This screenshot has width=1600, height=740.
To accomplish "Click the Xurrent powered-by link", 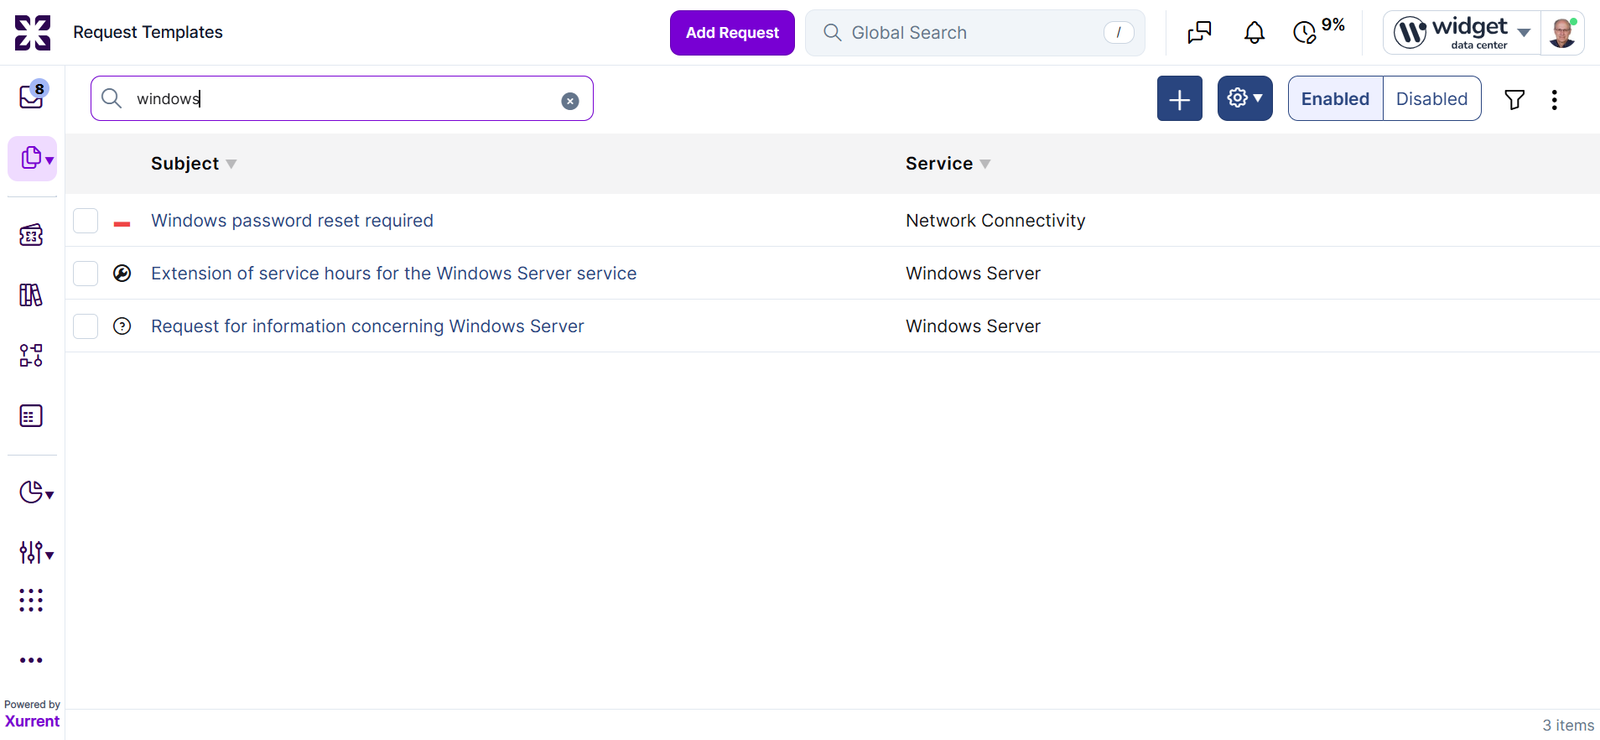I will click(32, 721).
